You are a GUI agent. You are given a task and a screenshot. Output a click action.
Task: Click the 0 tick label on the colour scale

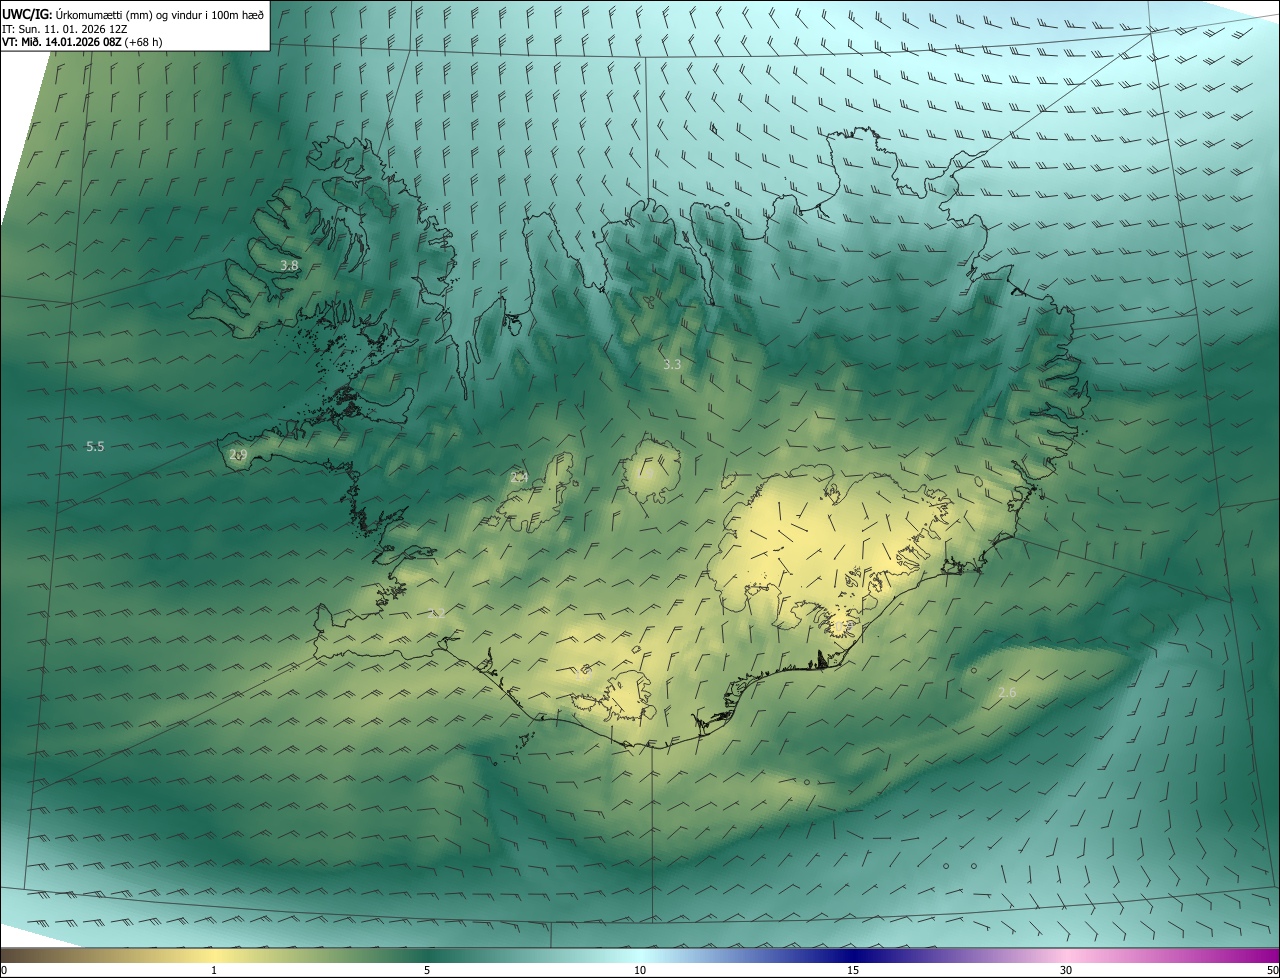4,971
